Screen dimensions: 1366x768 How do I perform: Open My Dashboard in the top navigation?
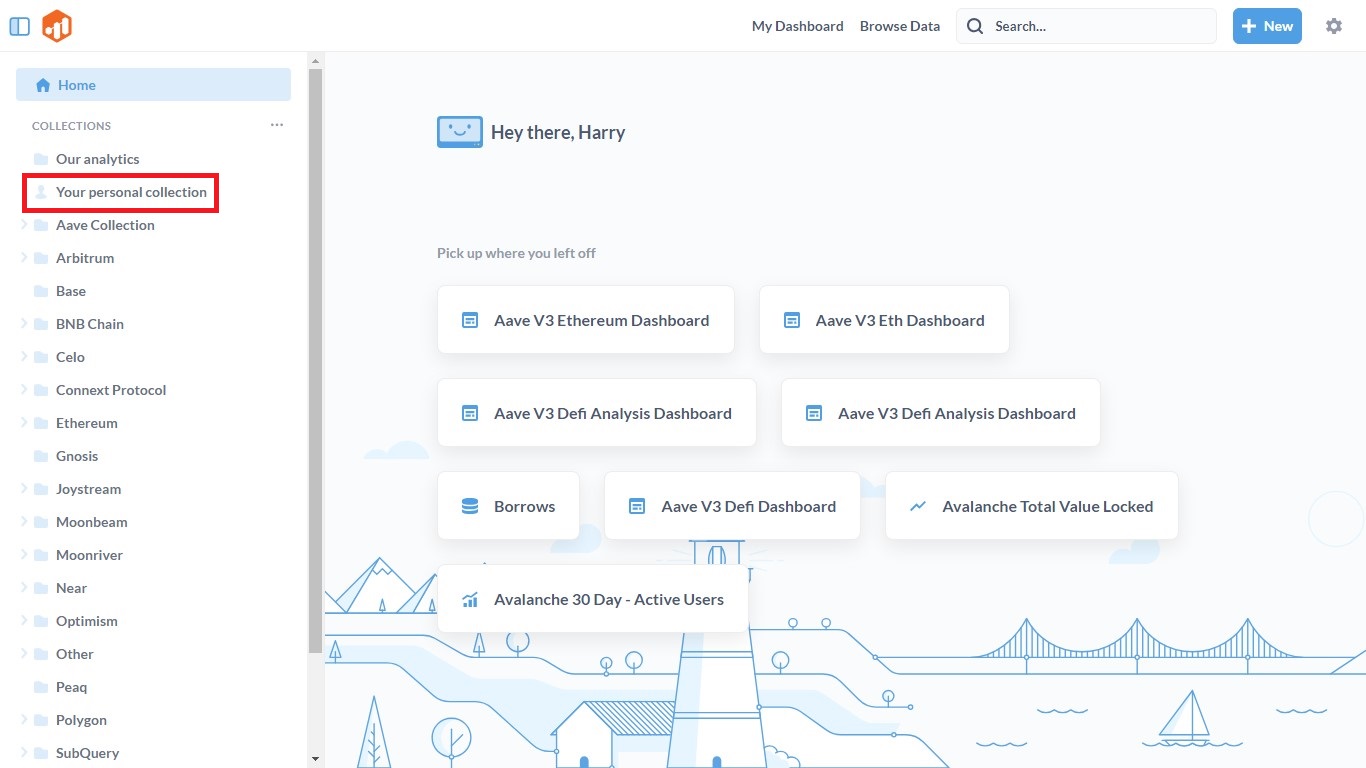(x=797, y=27)
